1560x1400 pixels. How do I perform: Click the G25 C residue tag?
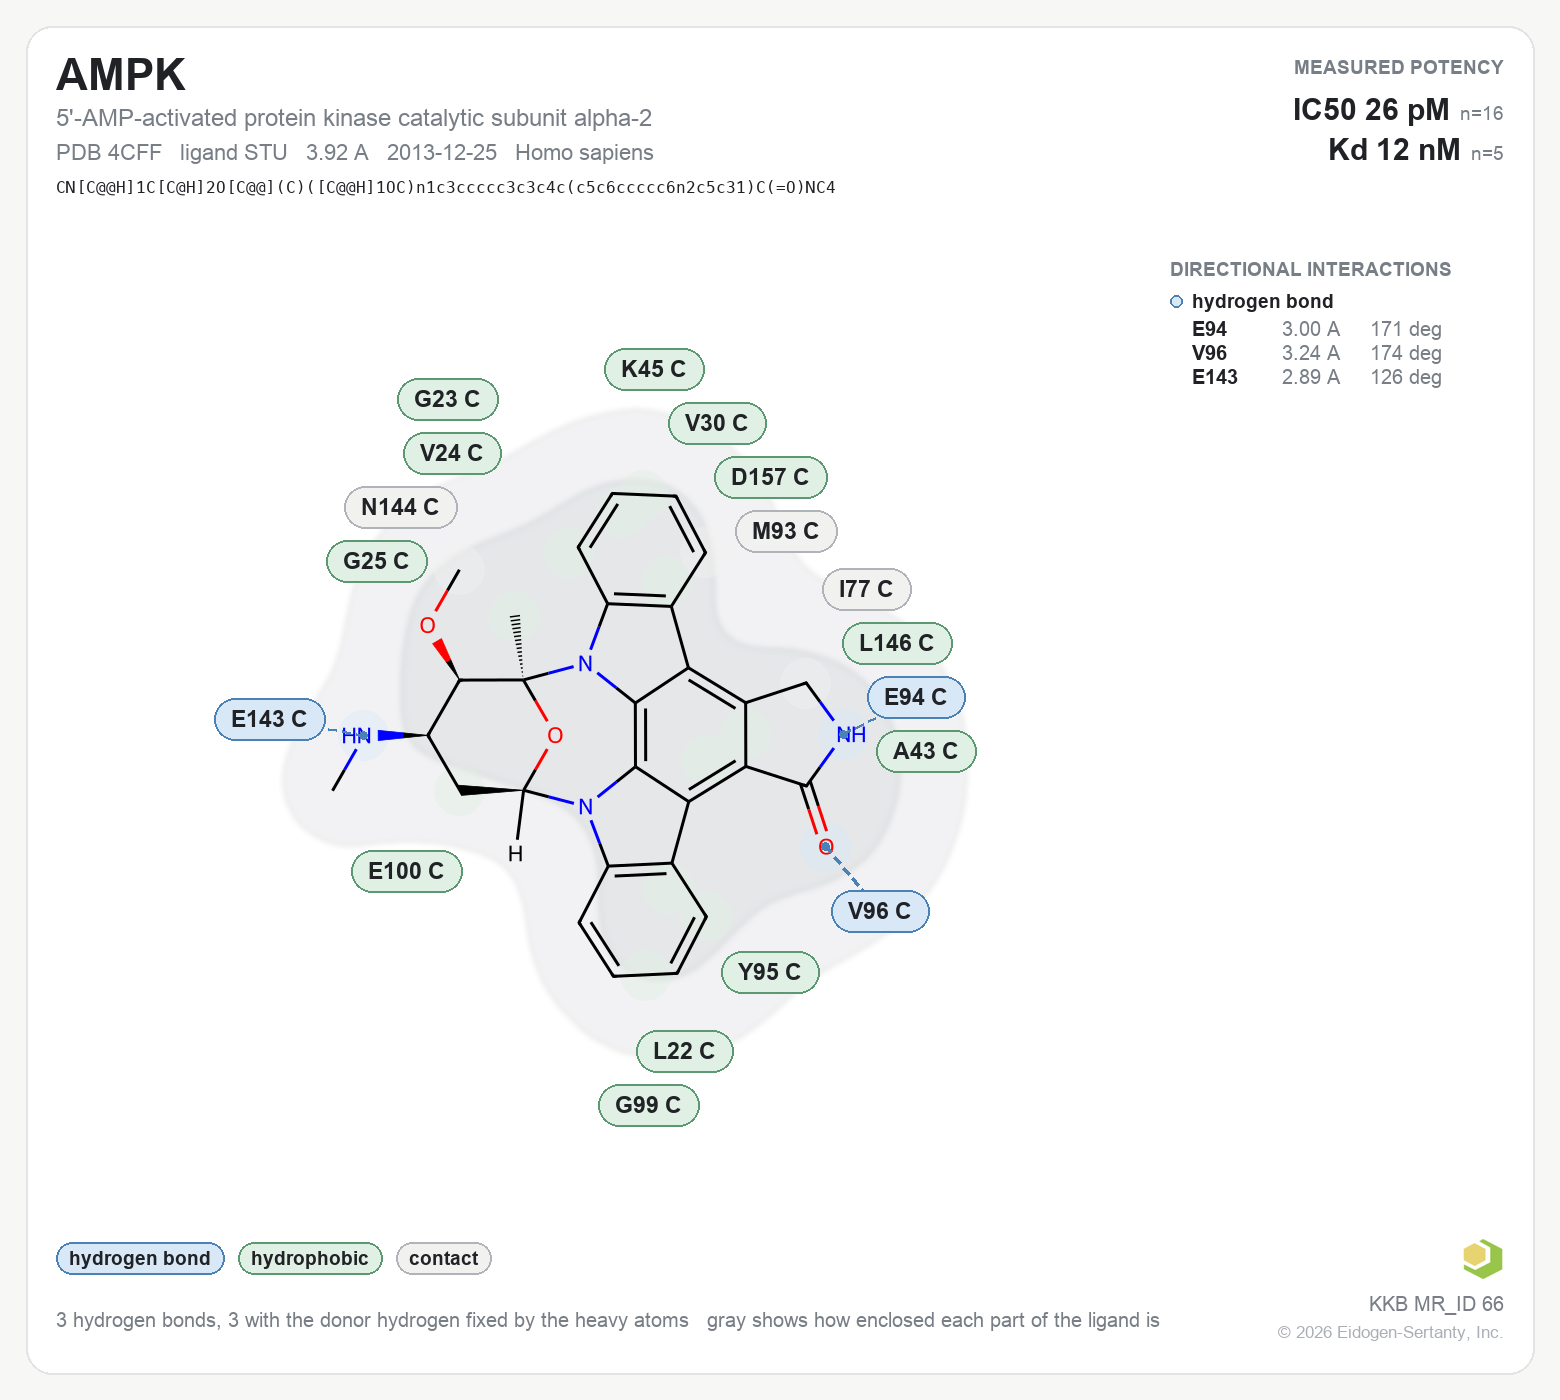point(377,561)
